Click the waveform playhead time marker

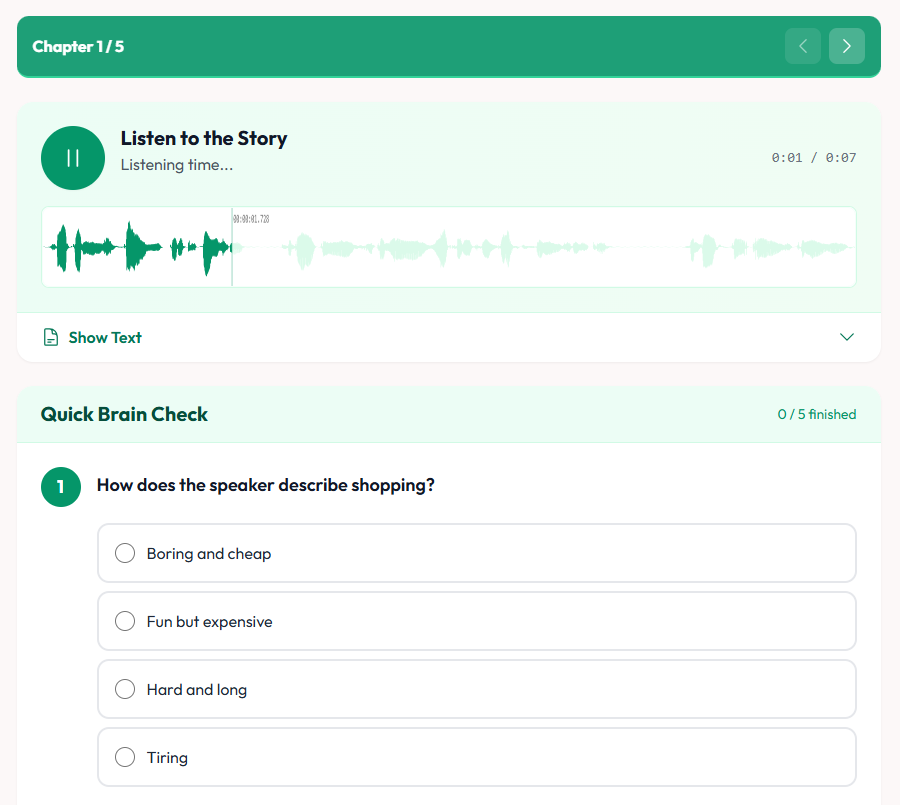click(x=251, y=219)
